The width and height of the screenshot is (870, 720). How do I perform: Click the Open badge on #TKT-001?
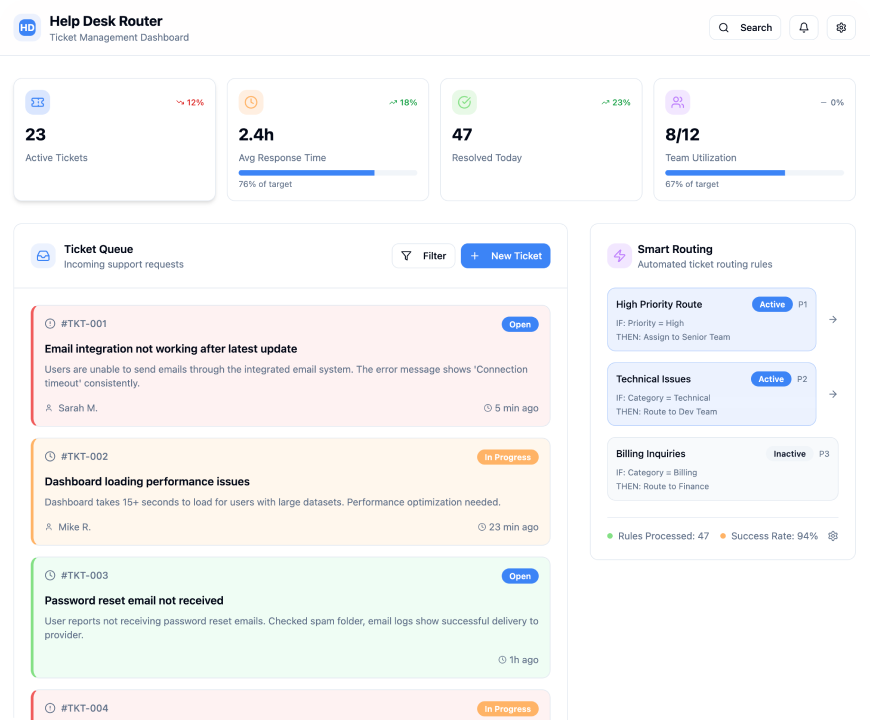(520, 324)
